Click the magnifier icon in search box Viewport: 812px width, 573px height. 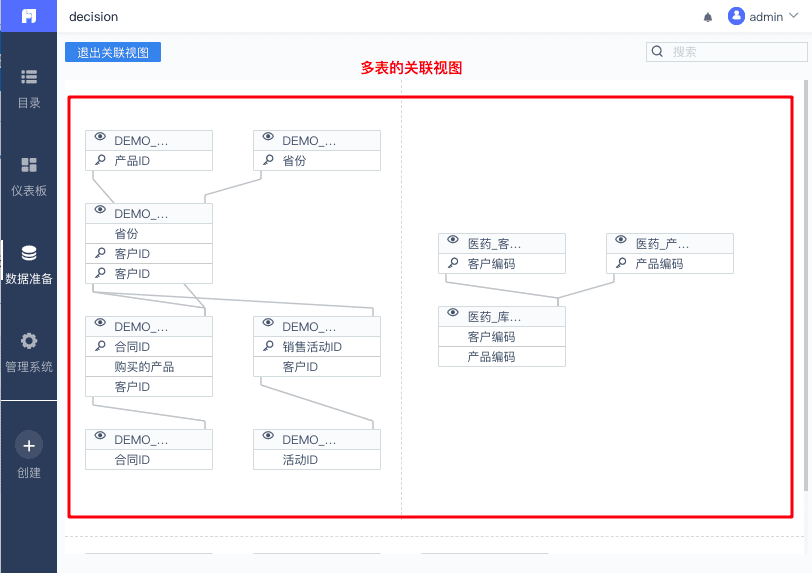657,51
